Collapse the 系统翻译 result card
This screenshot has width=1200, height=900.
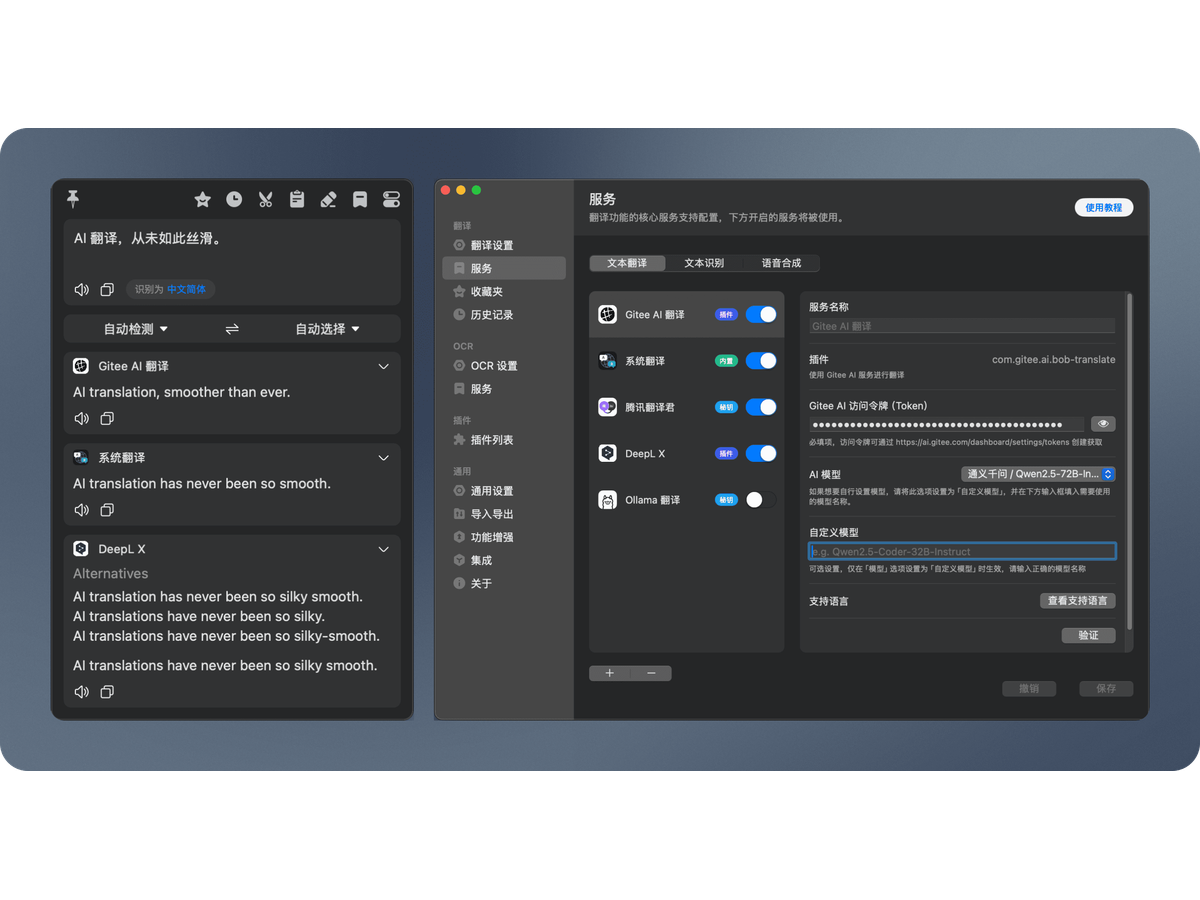click(x=383, y=458)
